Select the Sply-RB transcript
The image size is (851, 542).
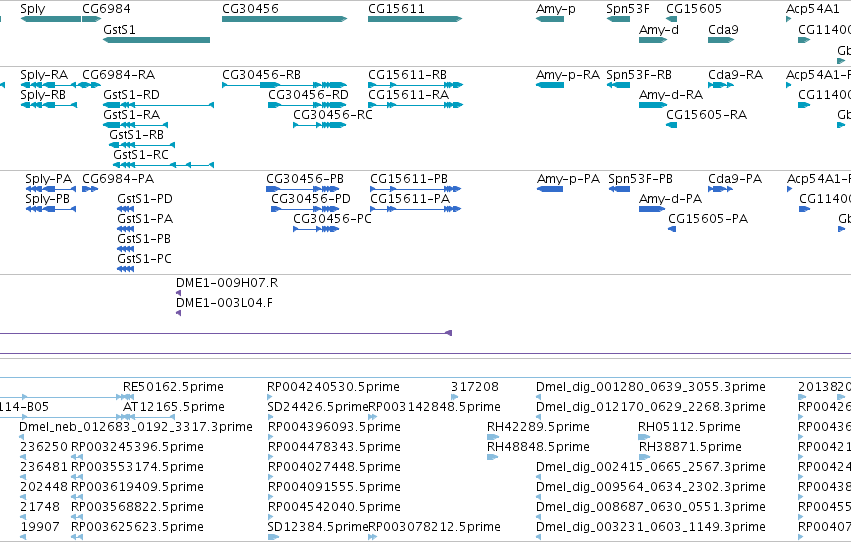click(49, 105)
